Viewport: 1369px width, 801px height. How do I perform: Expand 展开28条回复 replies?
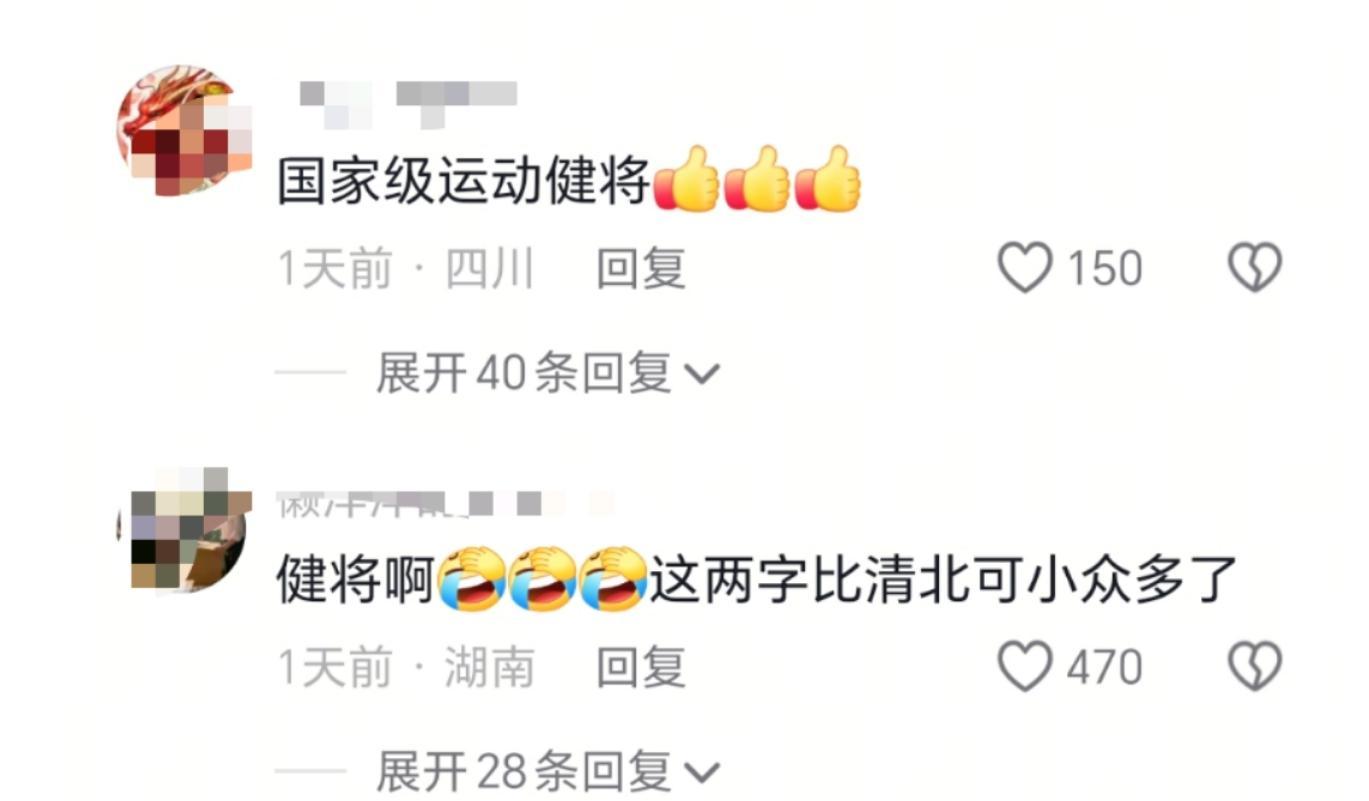[x=547, y=771]
